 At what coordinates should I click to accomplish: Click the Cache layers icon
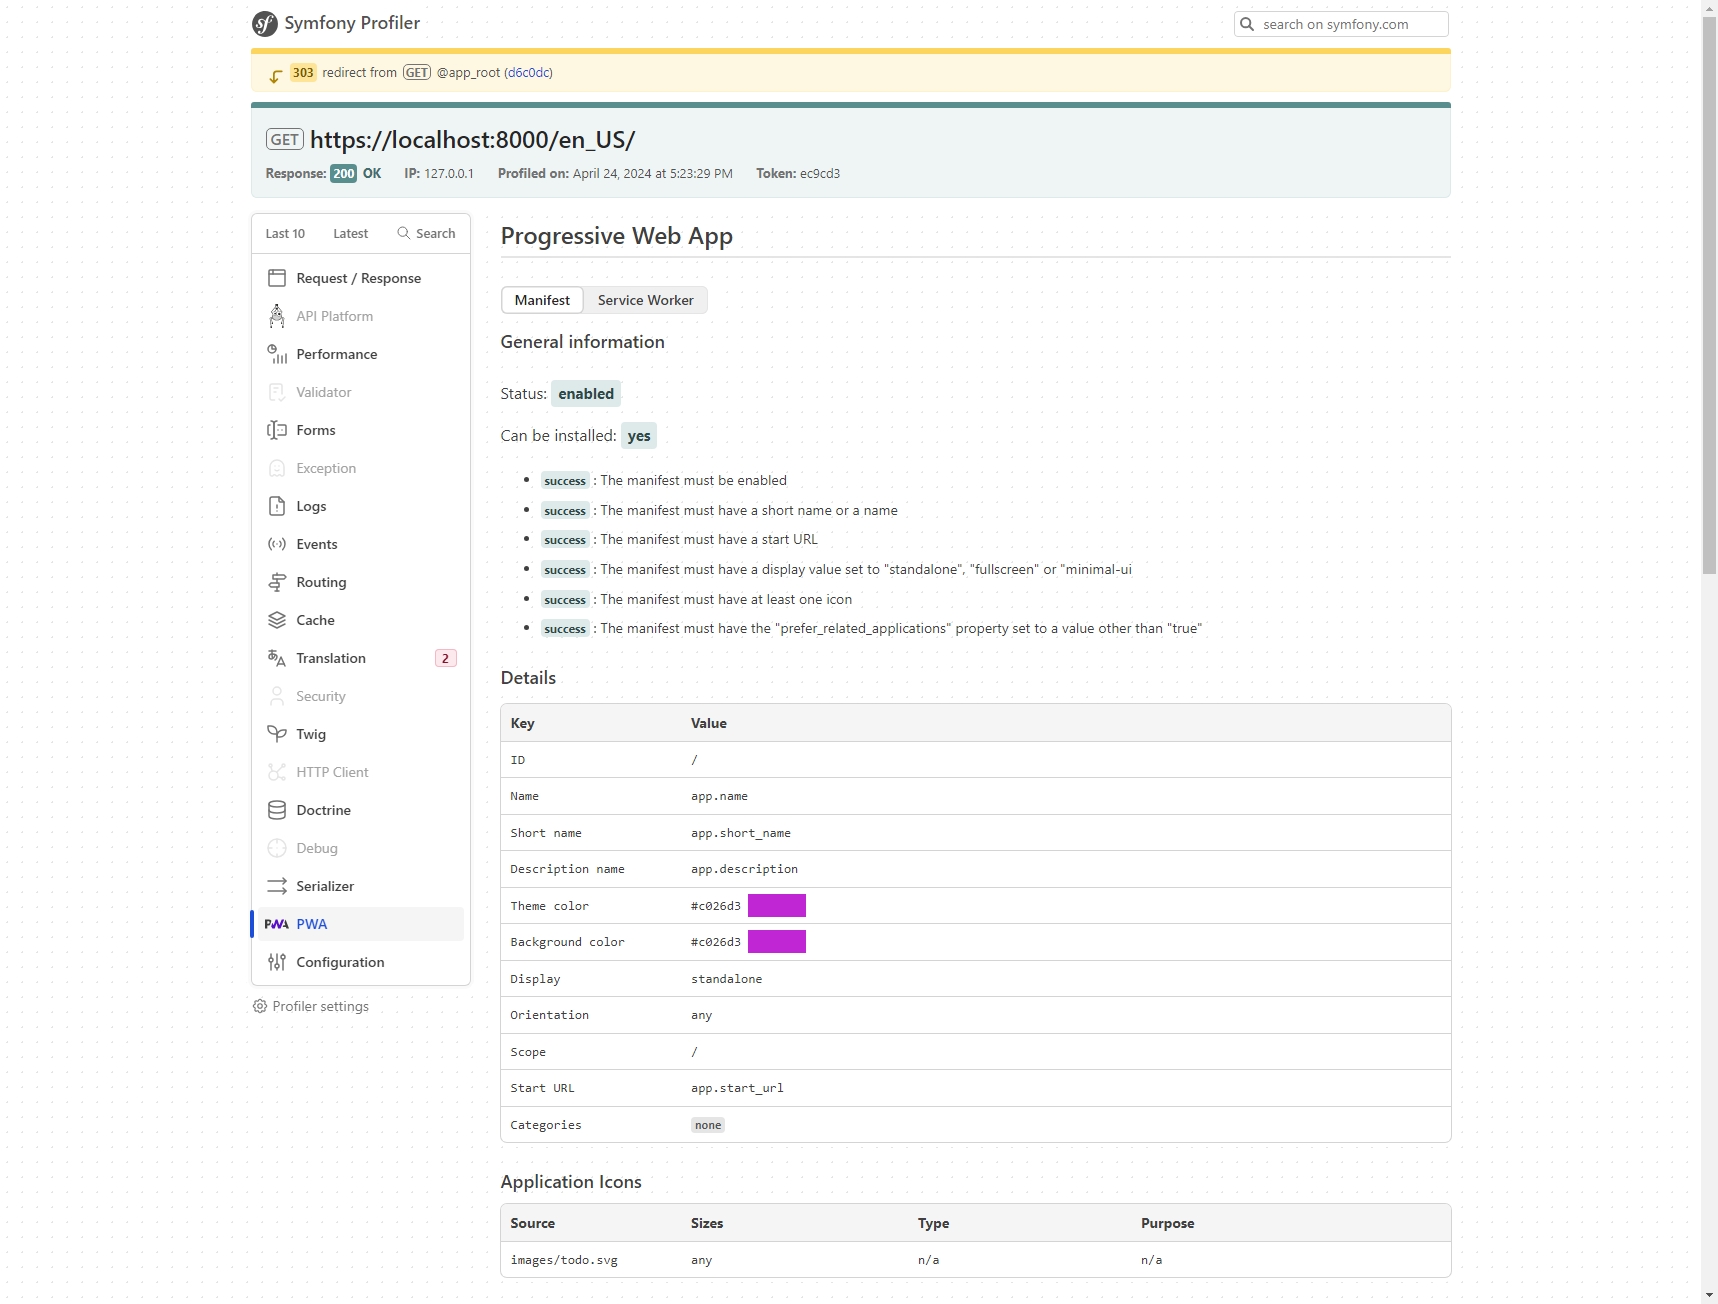[x=277, y=620]
